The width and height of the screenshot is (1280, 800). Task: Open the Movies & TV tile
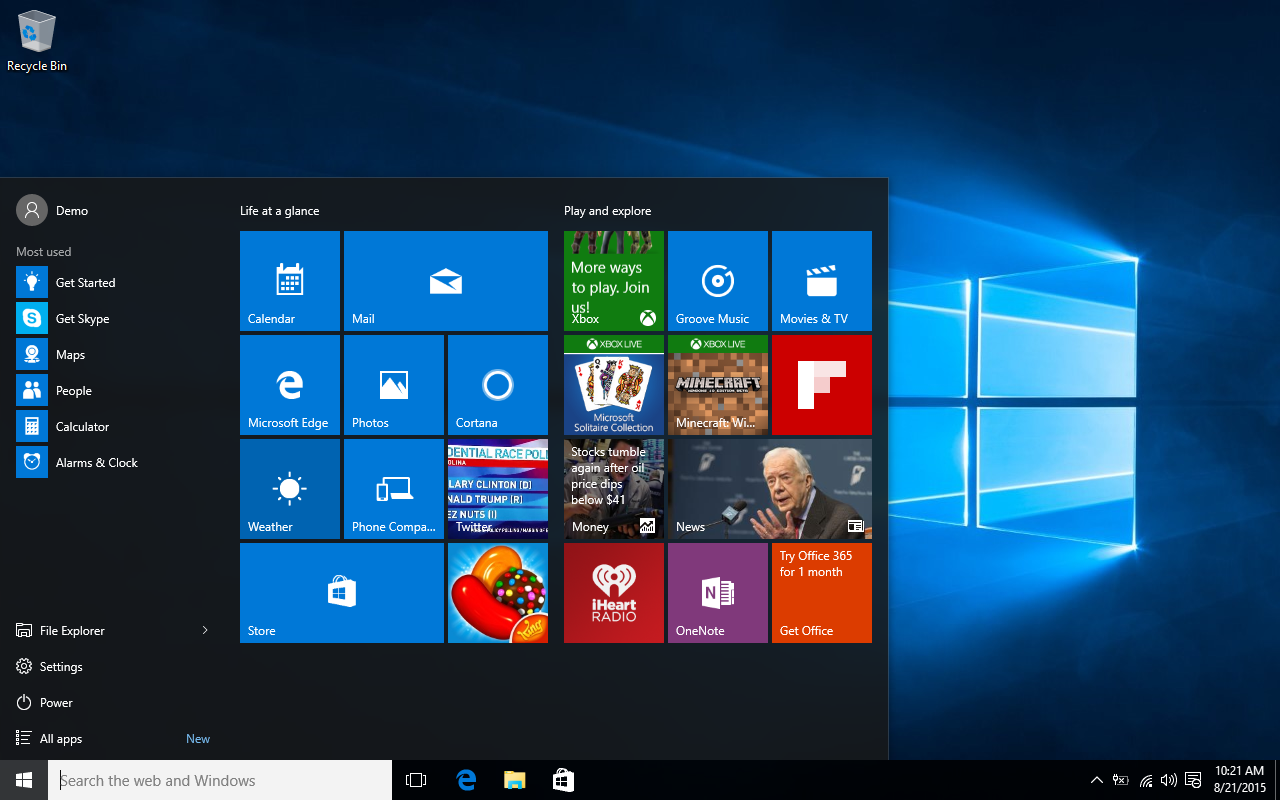pyautogui.click(x=822, y=281)
